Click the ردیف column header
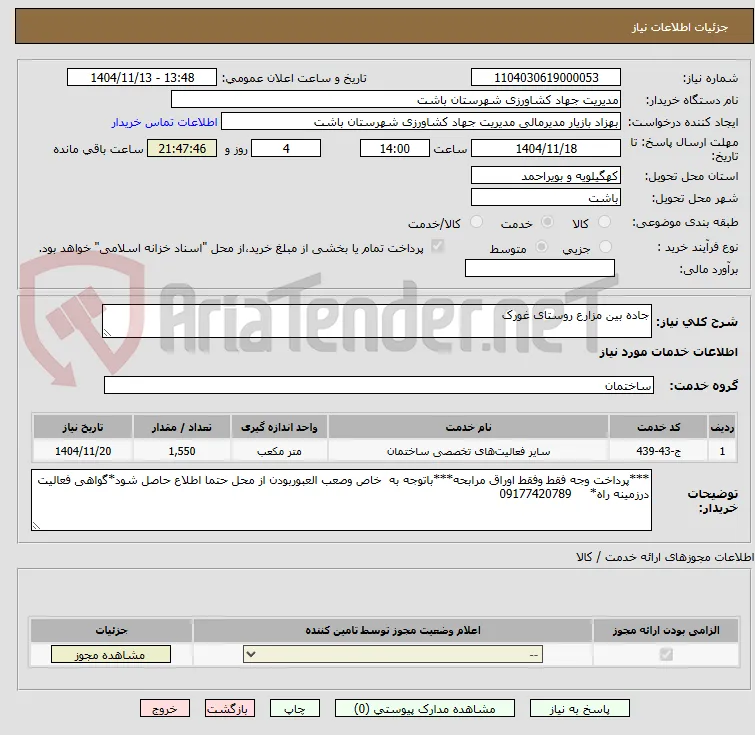The width and height of the screenshot is (755, 735). click(x=722, y=427)
